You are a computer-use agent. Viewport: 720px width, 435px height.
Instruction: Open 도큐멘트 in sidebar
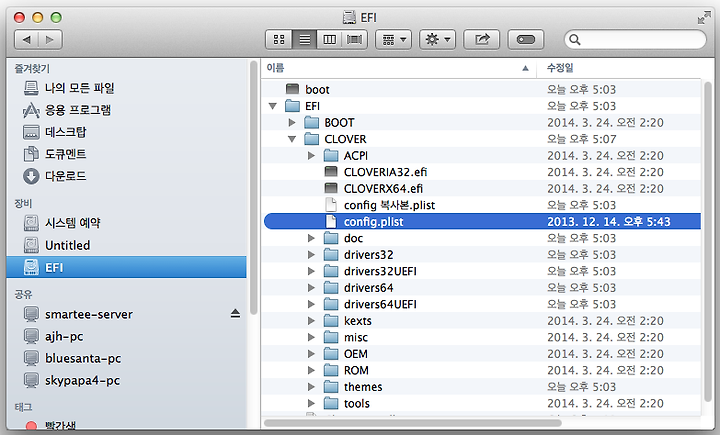point(126,154)
